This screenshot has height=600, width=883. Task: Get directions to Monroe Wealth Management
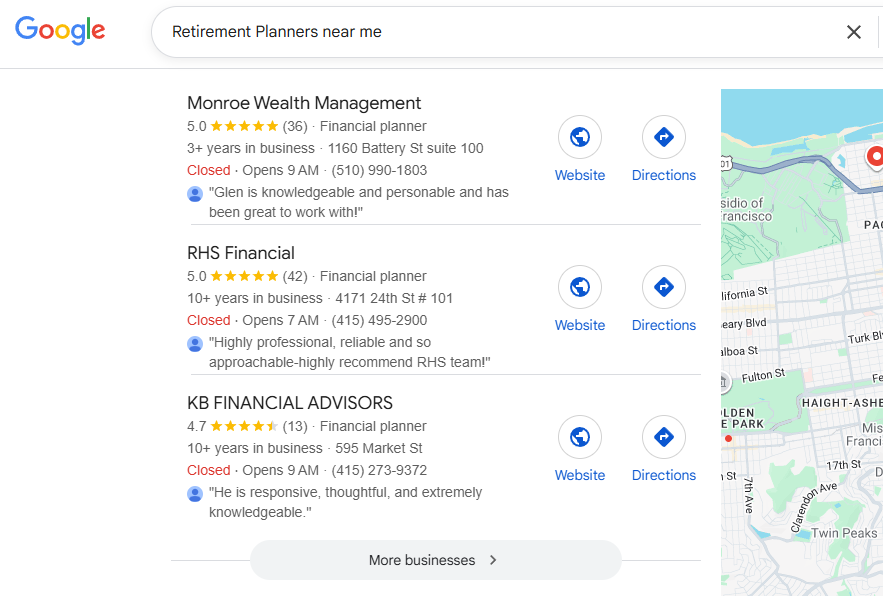pyautogui.click(x=663, y=138)
